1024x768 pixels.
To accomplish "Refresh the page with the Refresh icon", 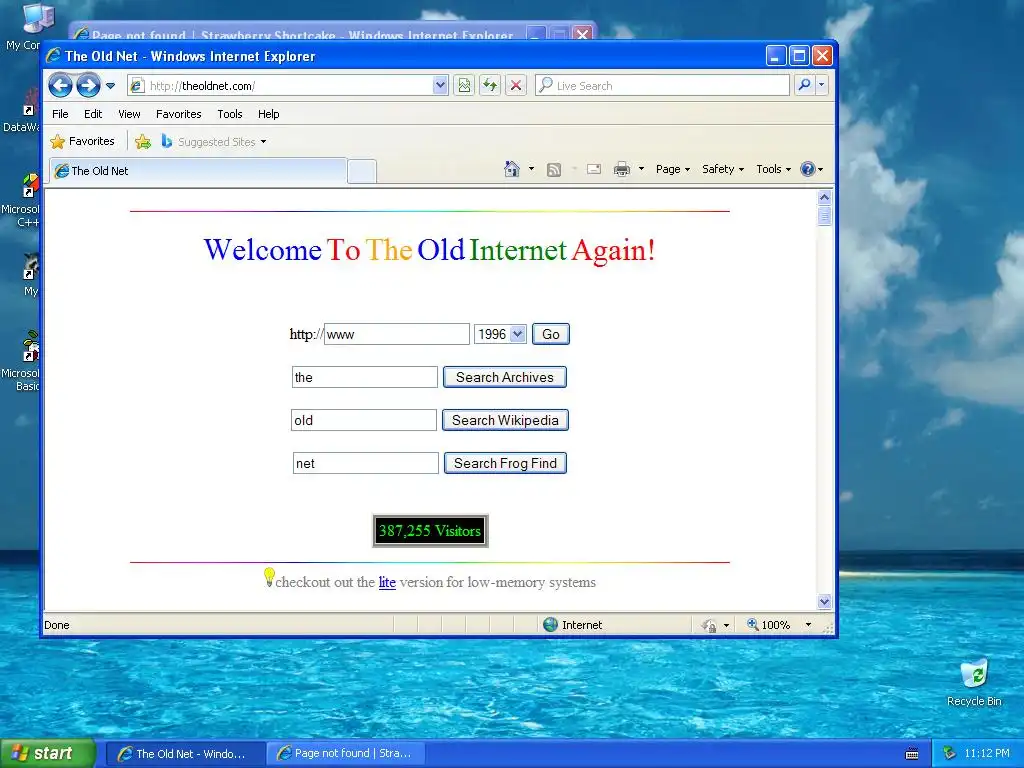I will [x=490, y=86].
